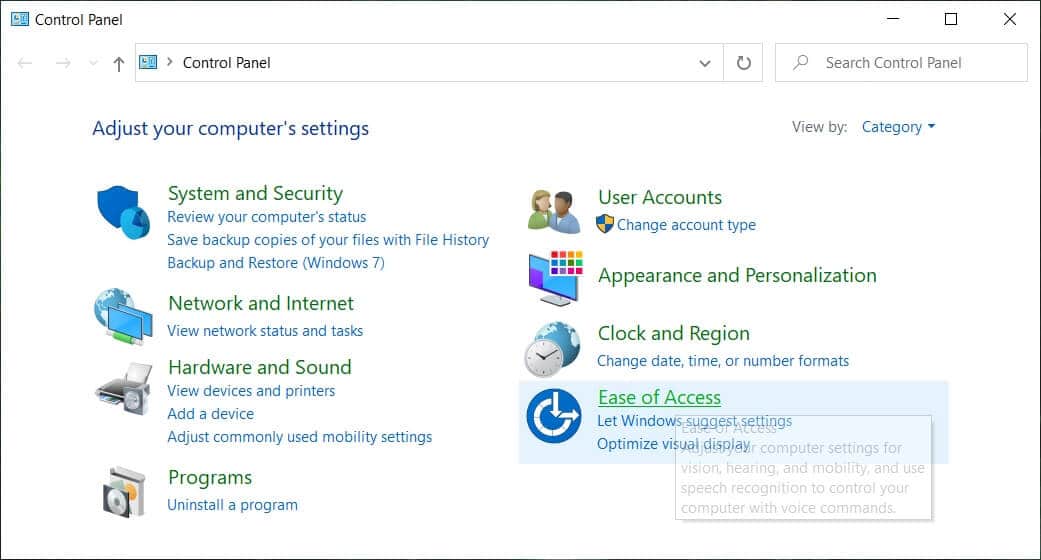Click the Search Control Panel field
Screen dimensions: 1041x560
(x=901, y=62)
